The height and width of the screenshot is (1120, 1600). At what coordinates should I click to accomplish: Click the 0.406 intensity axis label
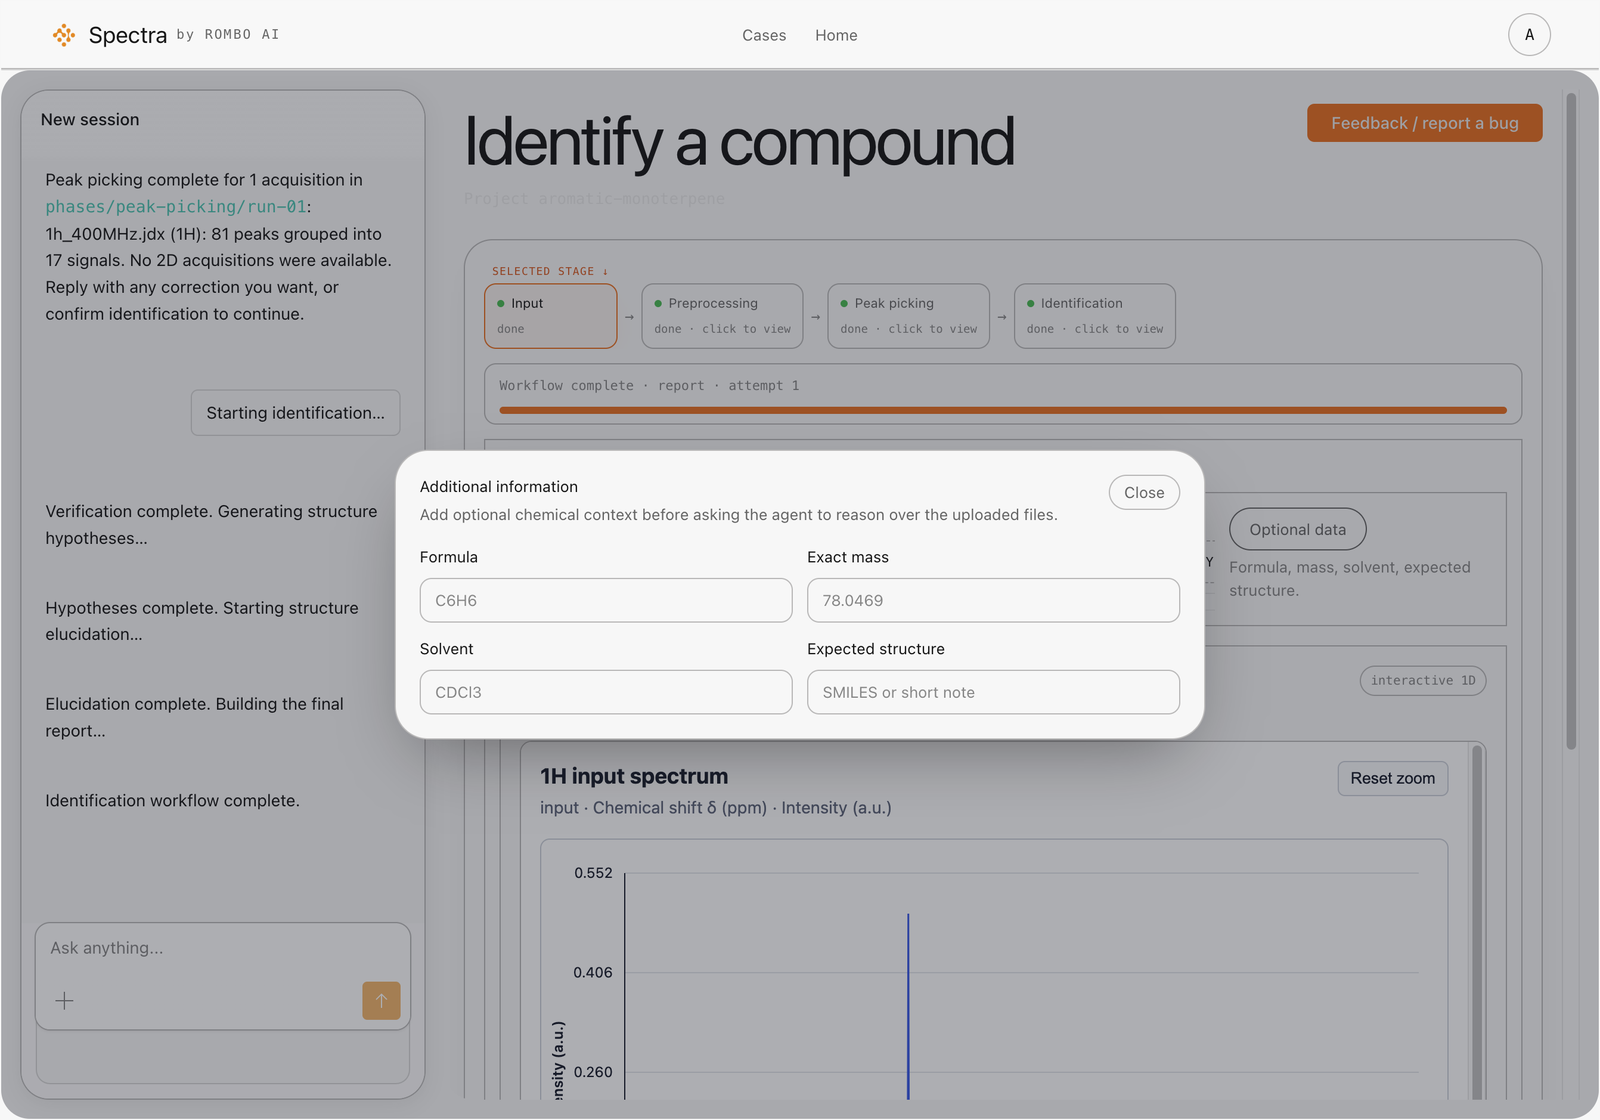pyautogui.click(x=593, y=972)
